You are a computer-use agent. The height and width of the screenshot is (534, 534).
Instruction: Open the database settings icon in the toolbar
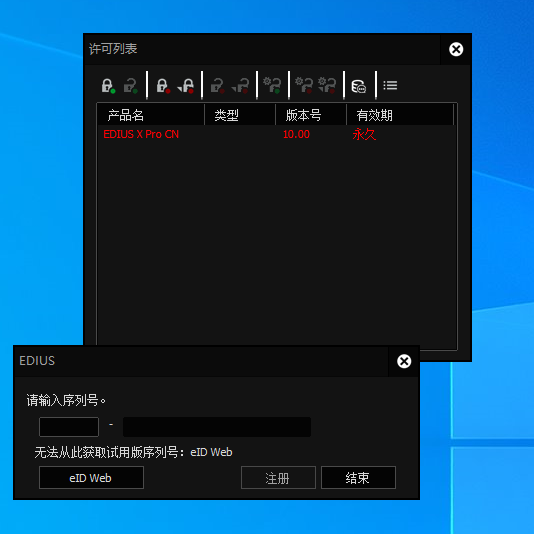tap(359, 86)
